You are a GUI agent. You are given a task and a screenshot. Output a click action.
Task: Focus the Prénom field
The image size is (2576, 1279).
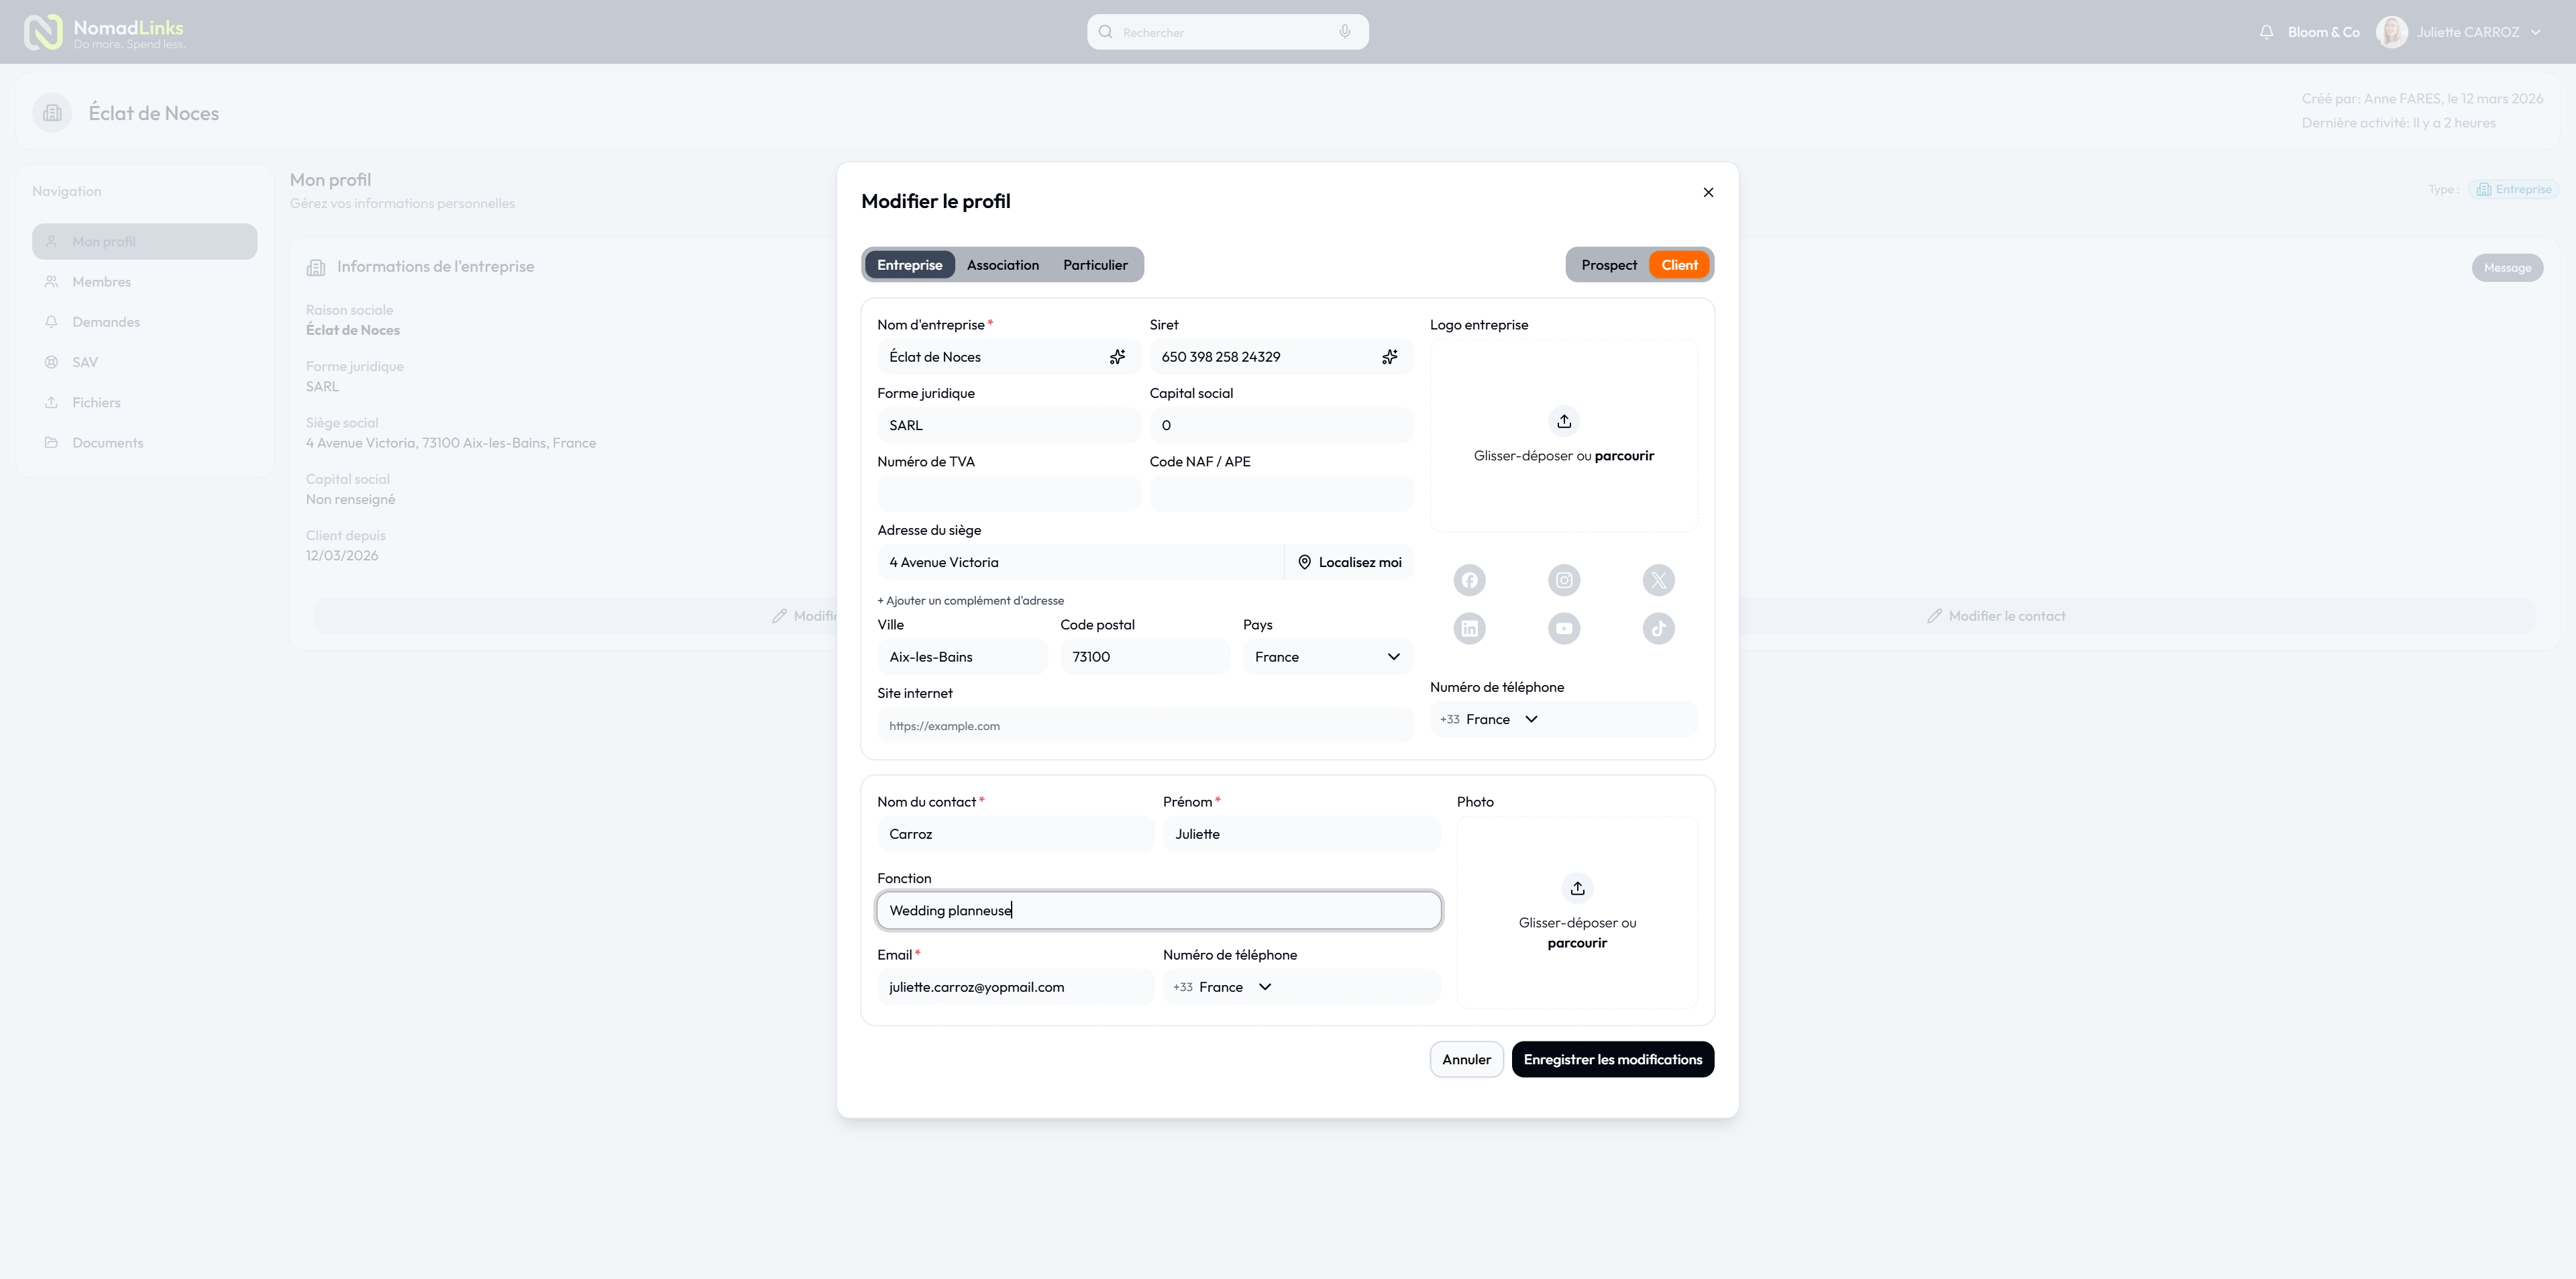[1301, 834]
